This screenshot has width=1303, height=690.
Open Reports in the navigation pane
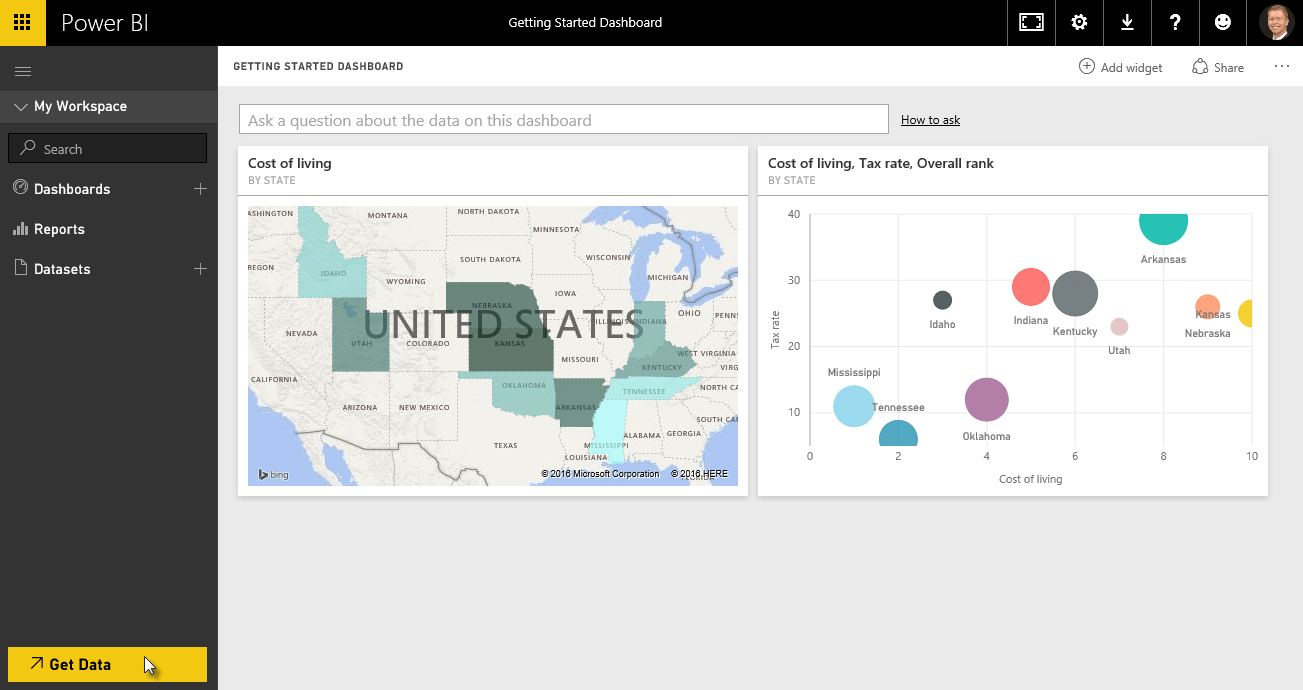(59, 229)
